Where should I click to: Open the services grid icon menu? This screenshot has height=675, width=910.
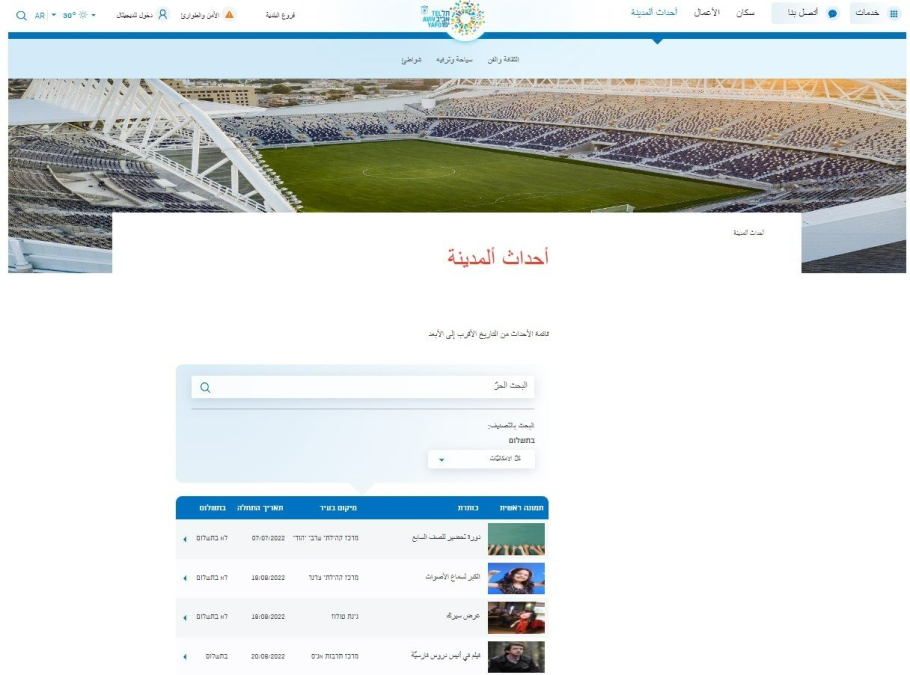894,13
